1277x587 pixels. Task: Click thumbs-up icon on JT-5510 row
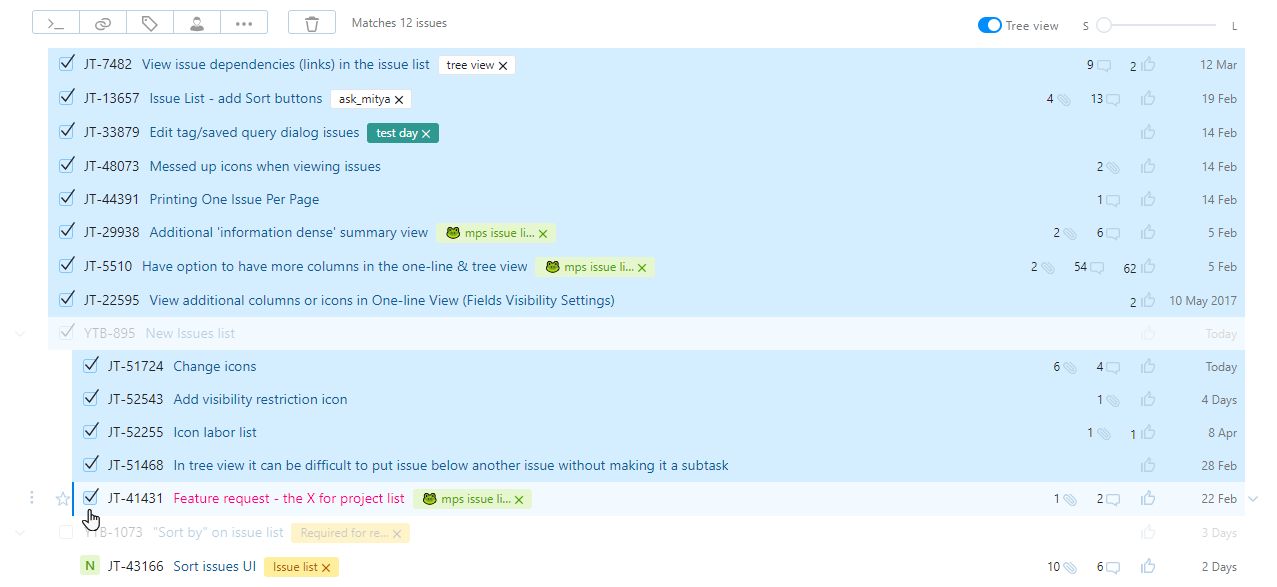[x=1148, y=266]
